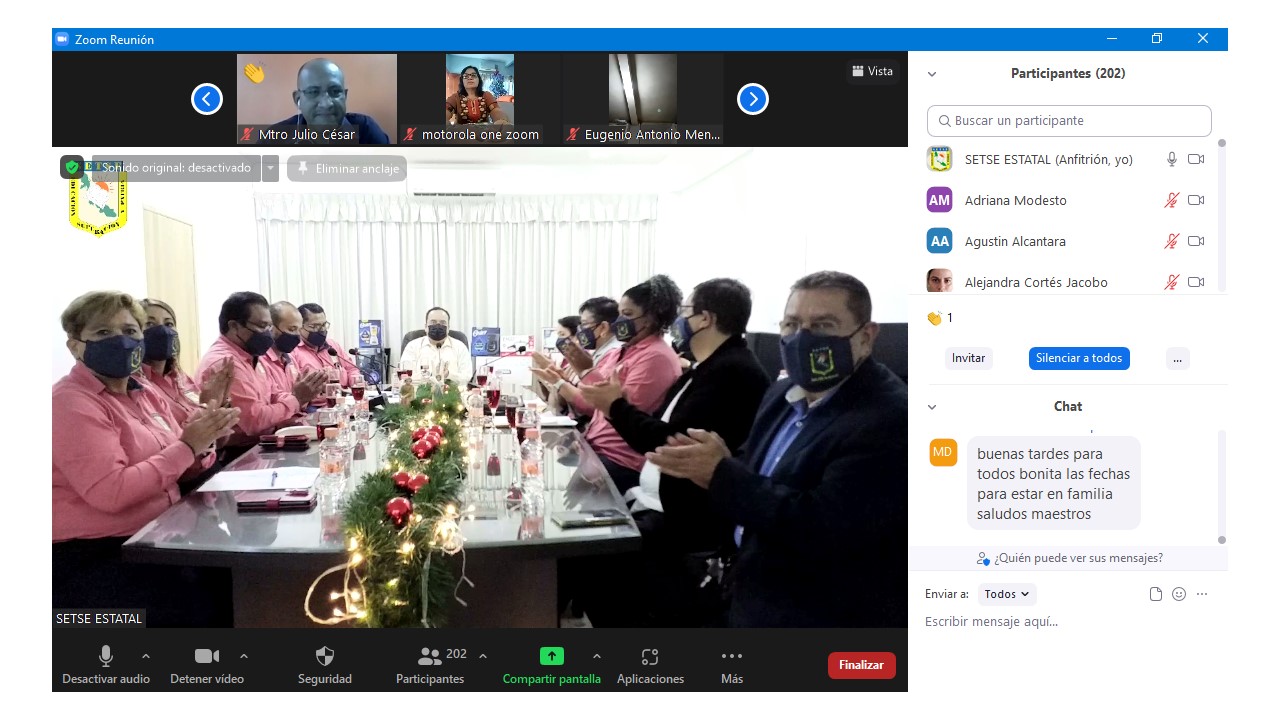This screenshot has height=720, width=1280.
Task: Toggle SETSE ESTATAL microphone icon
Action: (x=1172, y=159)
